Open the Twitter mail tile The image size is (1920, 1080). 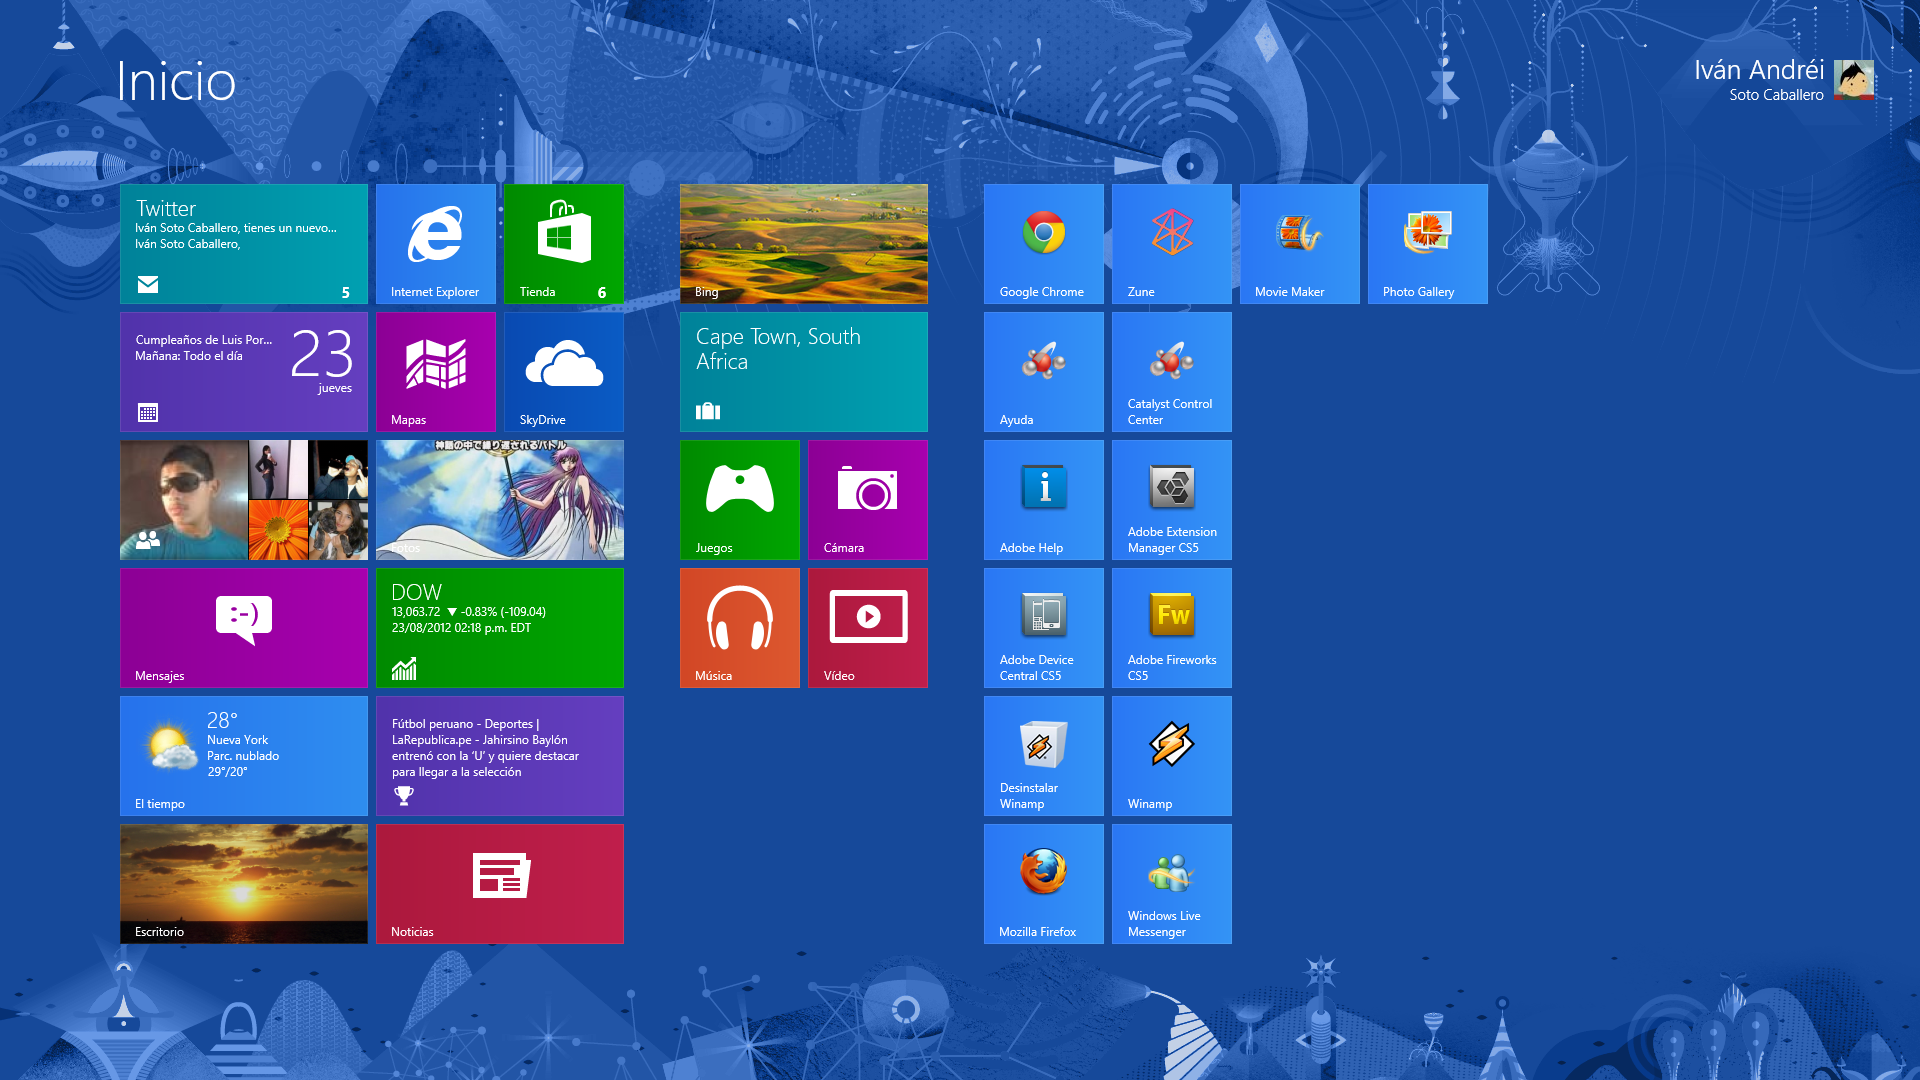[244, 244]
